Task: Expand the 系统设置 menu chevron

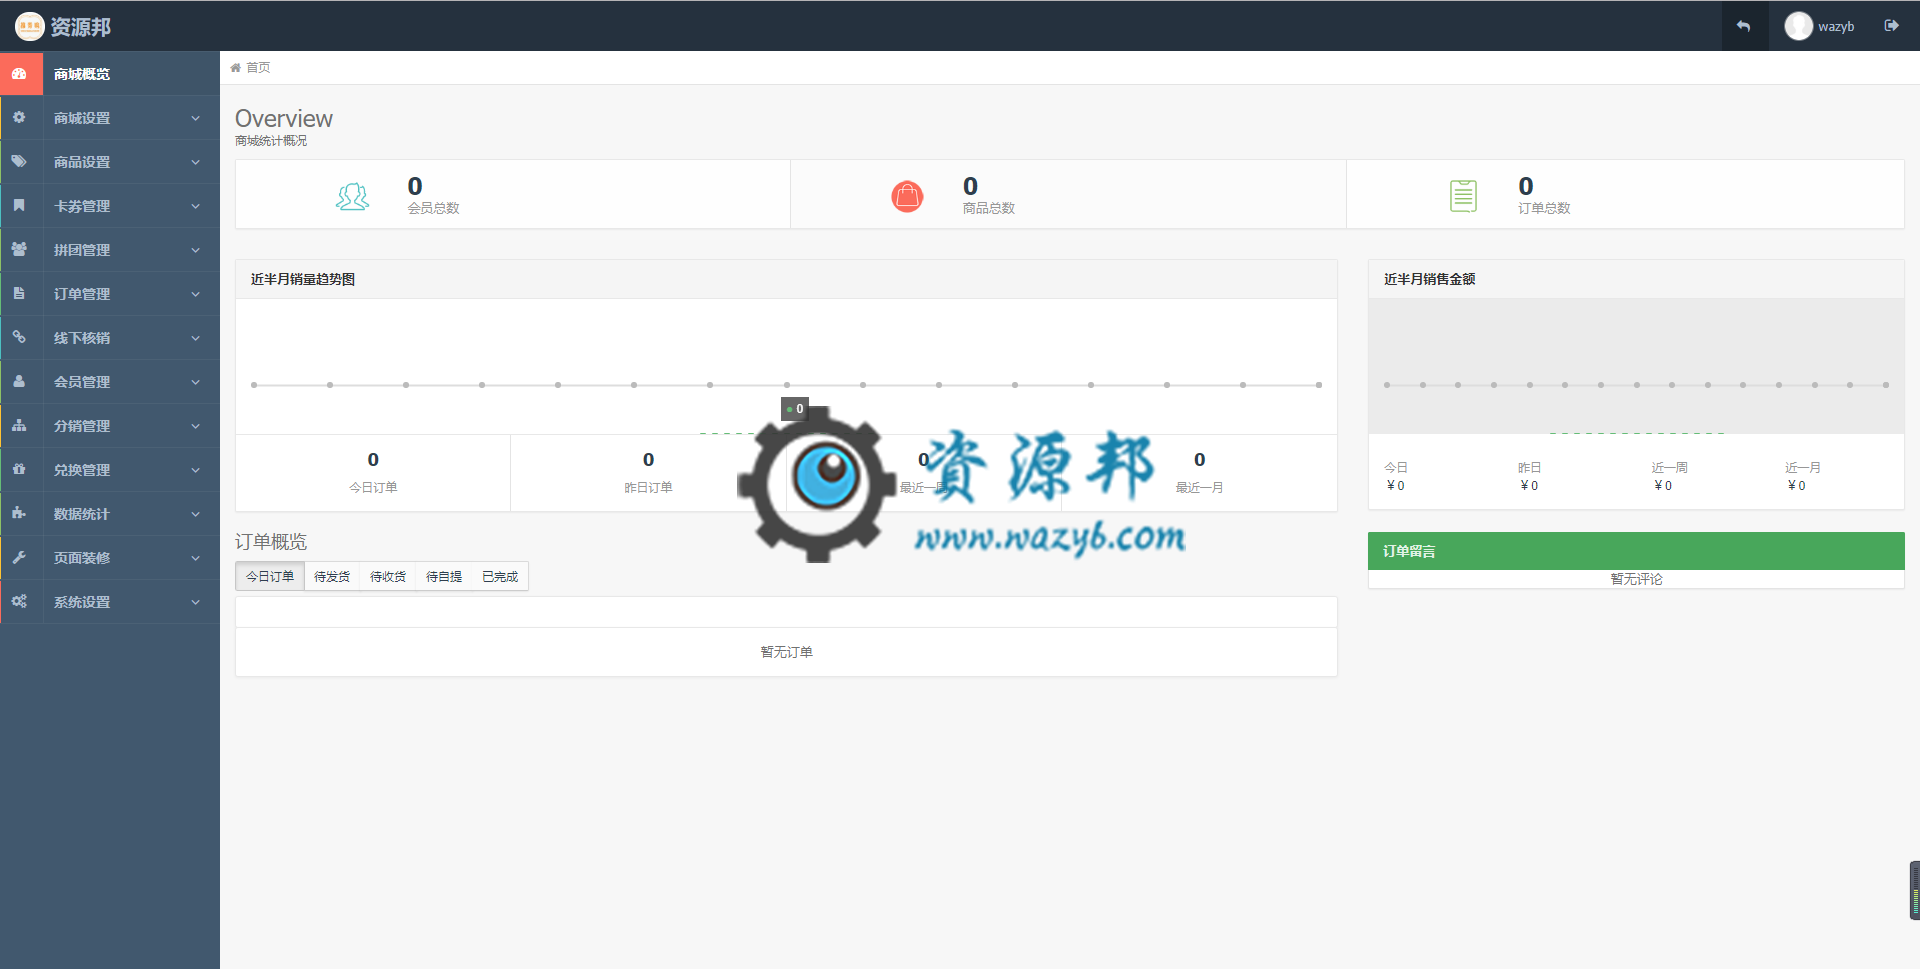Action: (x=195, y=602)
